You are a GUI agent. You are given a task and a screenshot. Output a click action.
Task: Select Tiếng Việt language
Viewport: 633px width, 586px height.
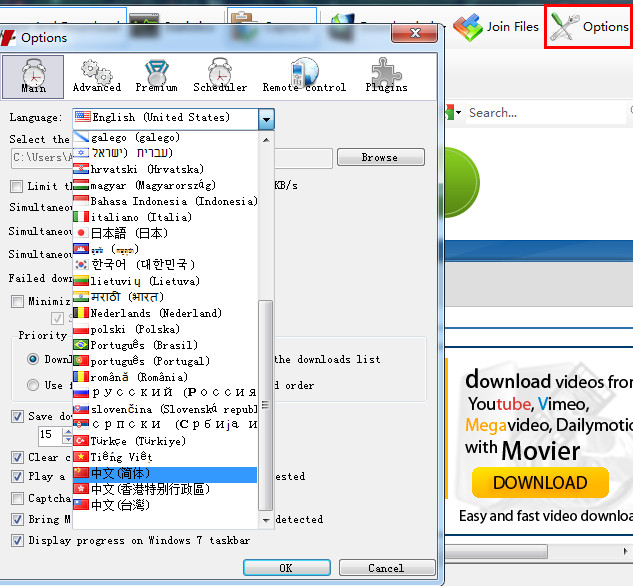click(165, 457)
